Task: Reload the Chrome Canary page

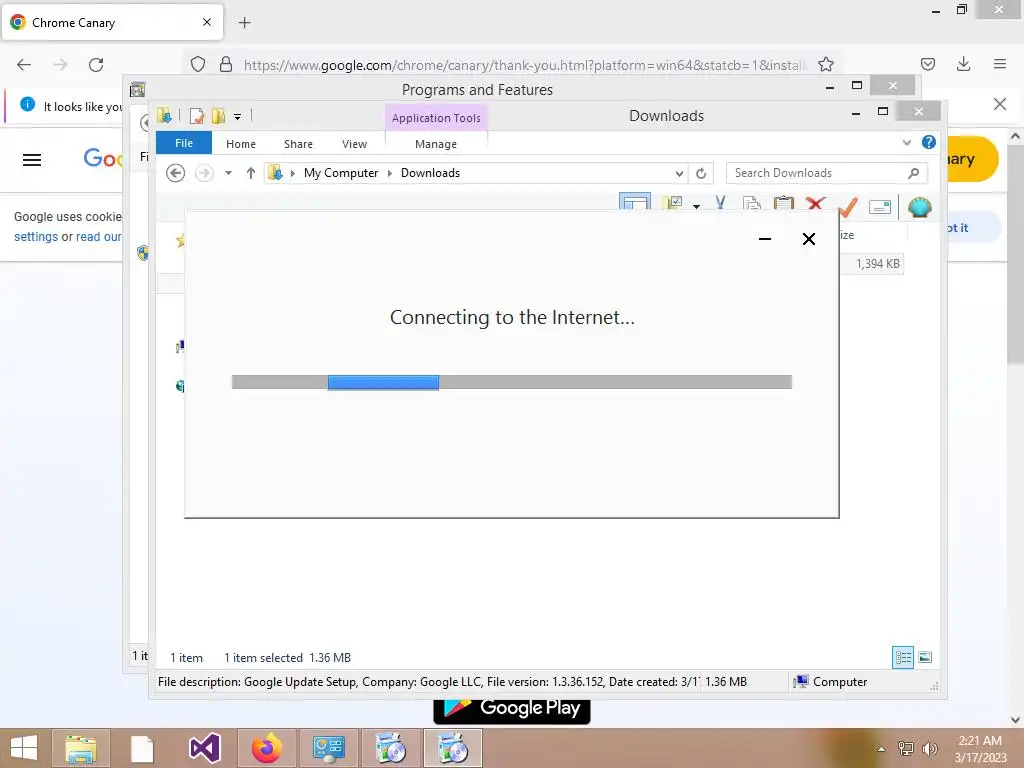Action: 96,65
